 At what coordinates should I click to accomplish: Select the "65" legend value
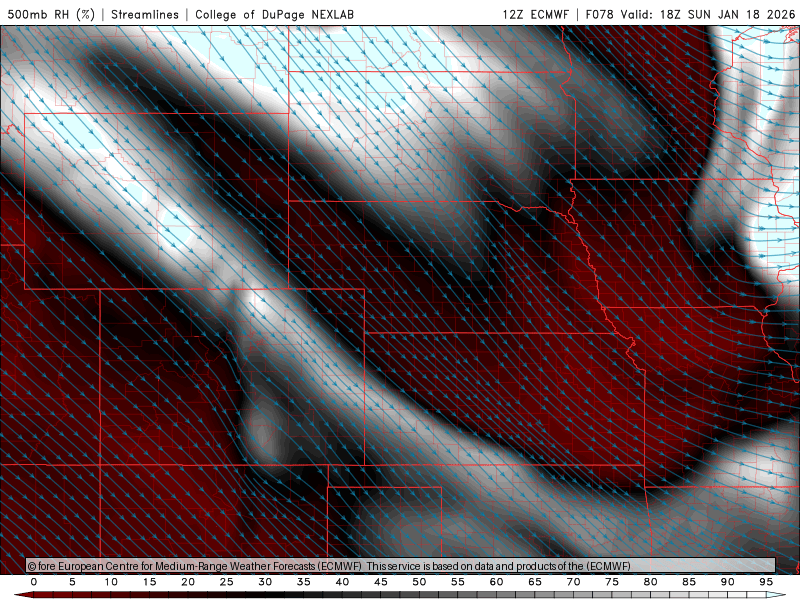click(535, 582)
